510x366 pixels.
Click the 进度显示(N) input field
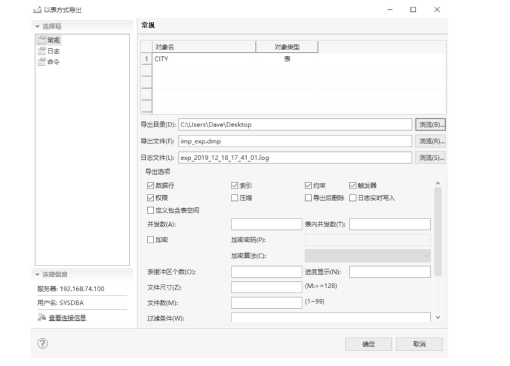coord(390,272)
